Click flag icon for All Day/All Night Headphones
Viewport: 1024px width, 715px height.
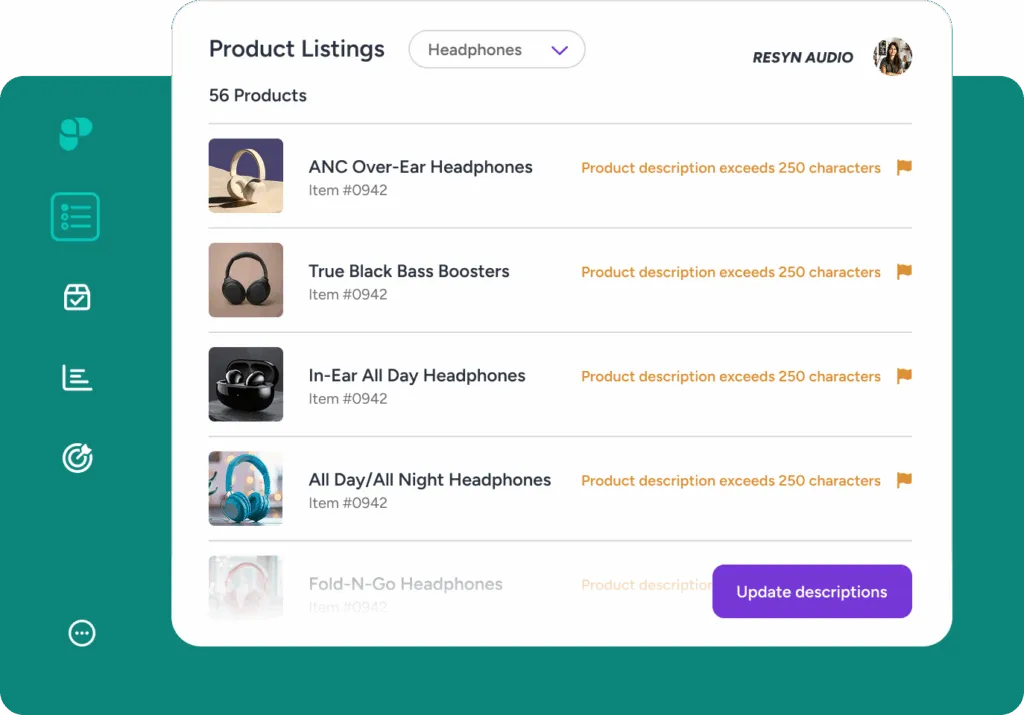[x=904, y=480]
